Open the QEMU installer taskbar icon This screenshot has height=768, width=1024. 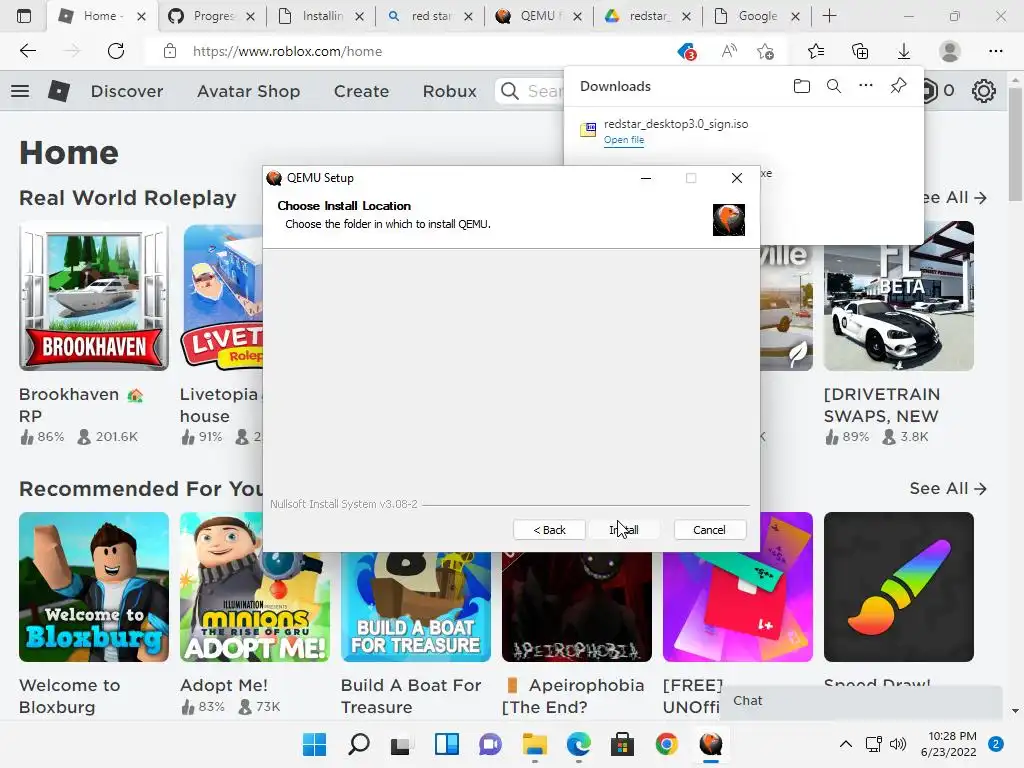(x=711, y=744)
